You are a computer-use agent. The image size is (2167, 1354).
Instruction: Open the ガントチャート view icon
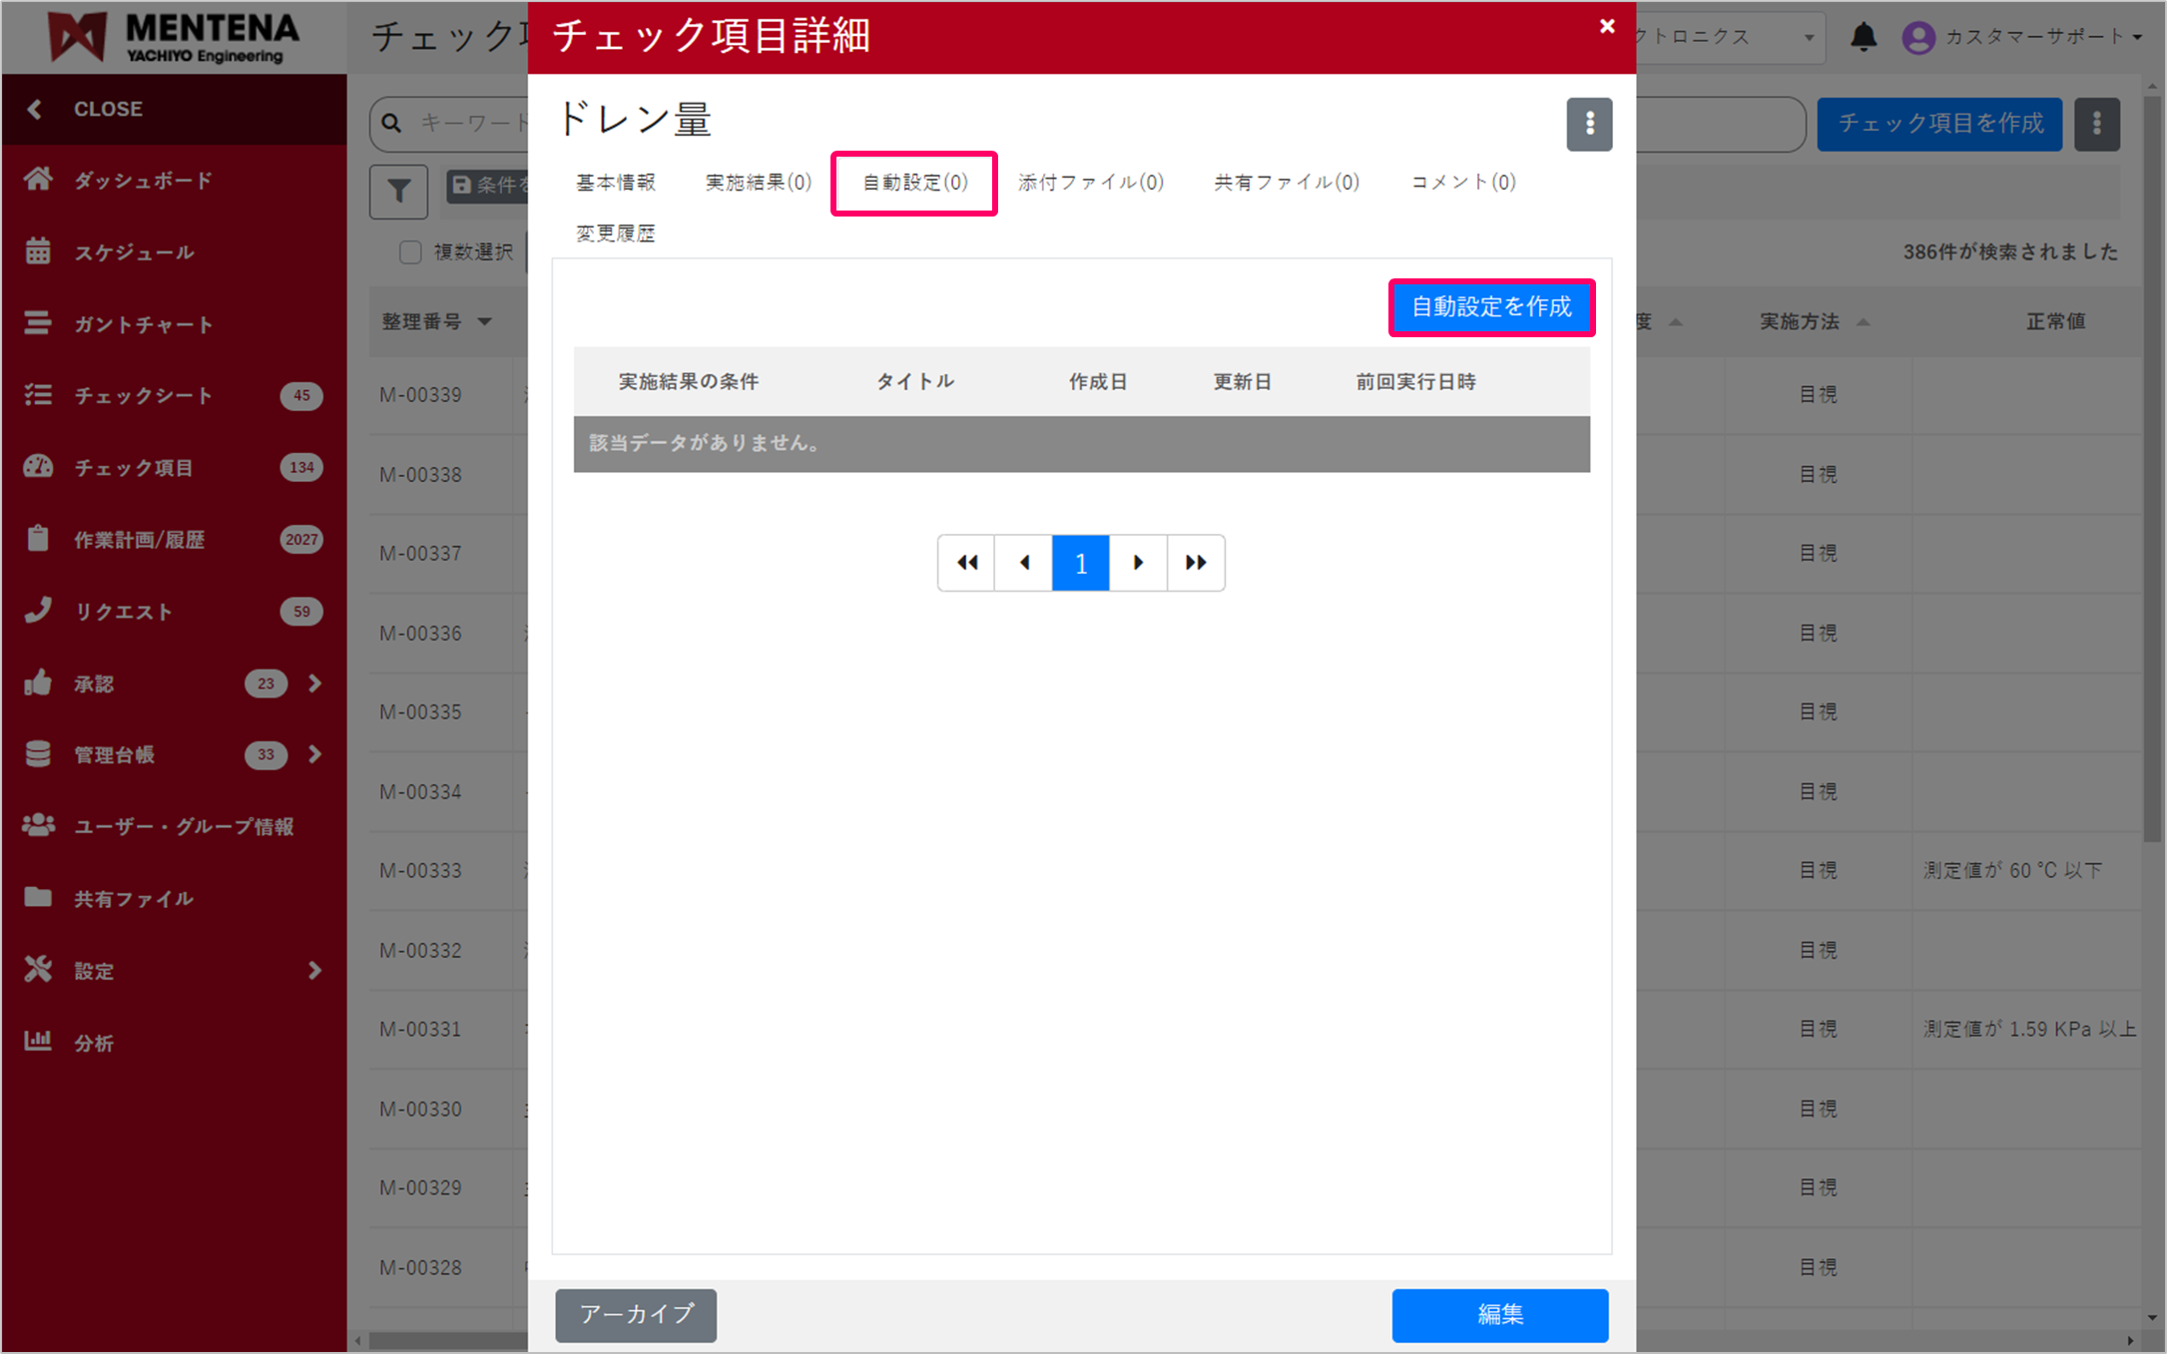(39, 323)
